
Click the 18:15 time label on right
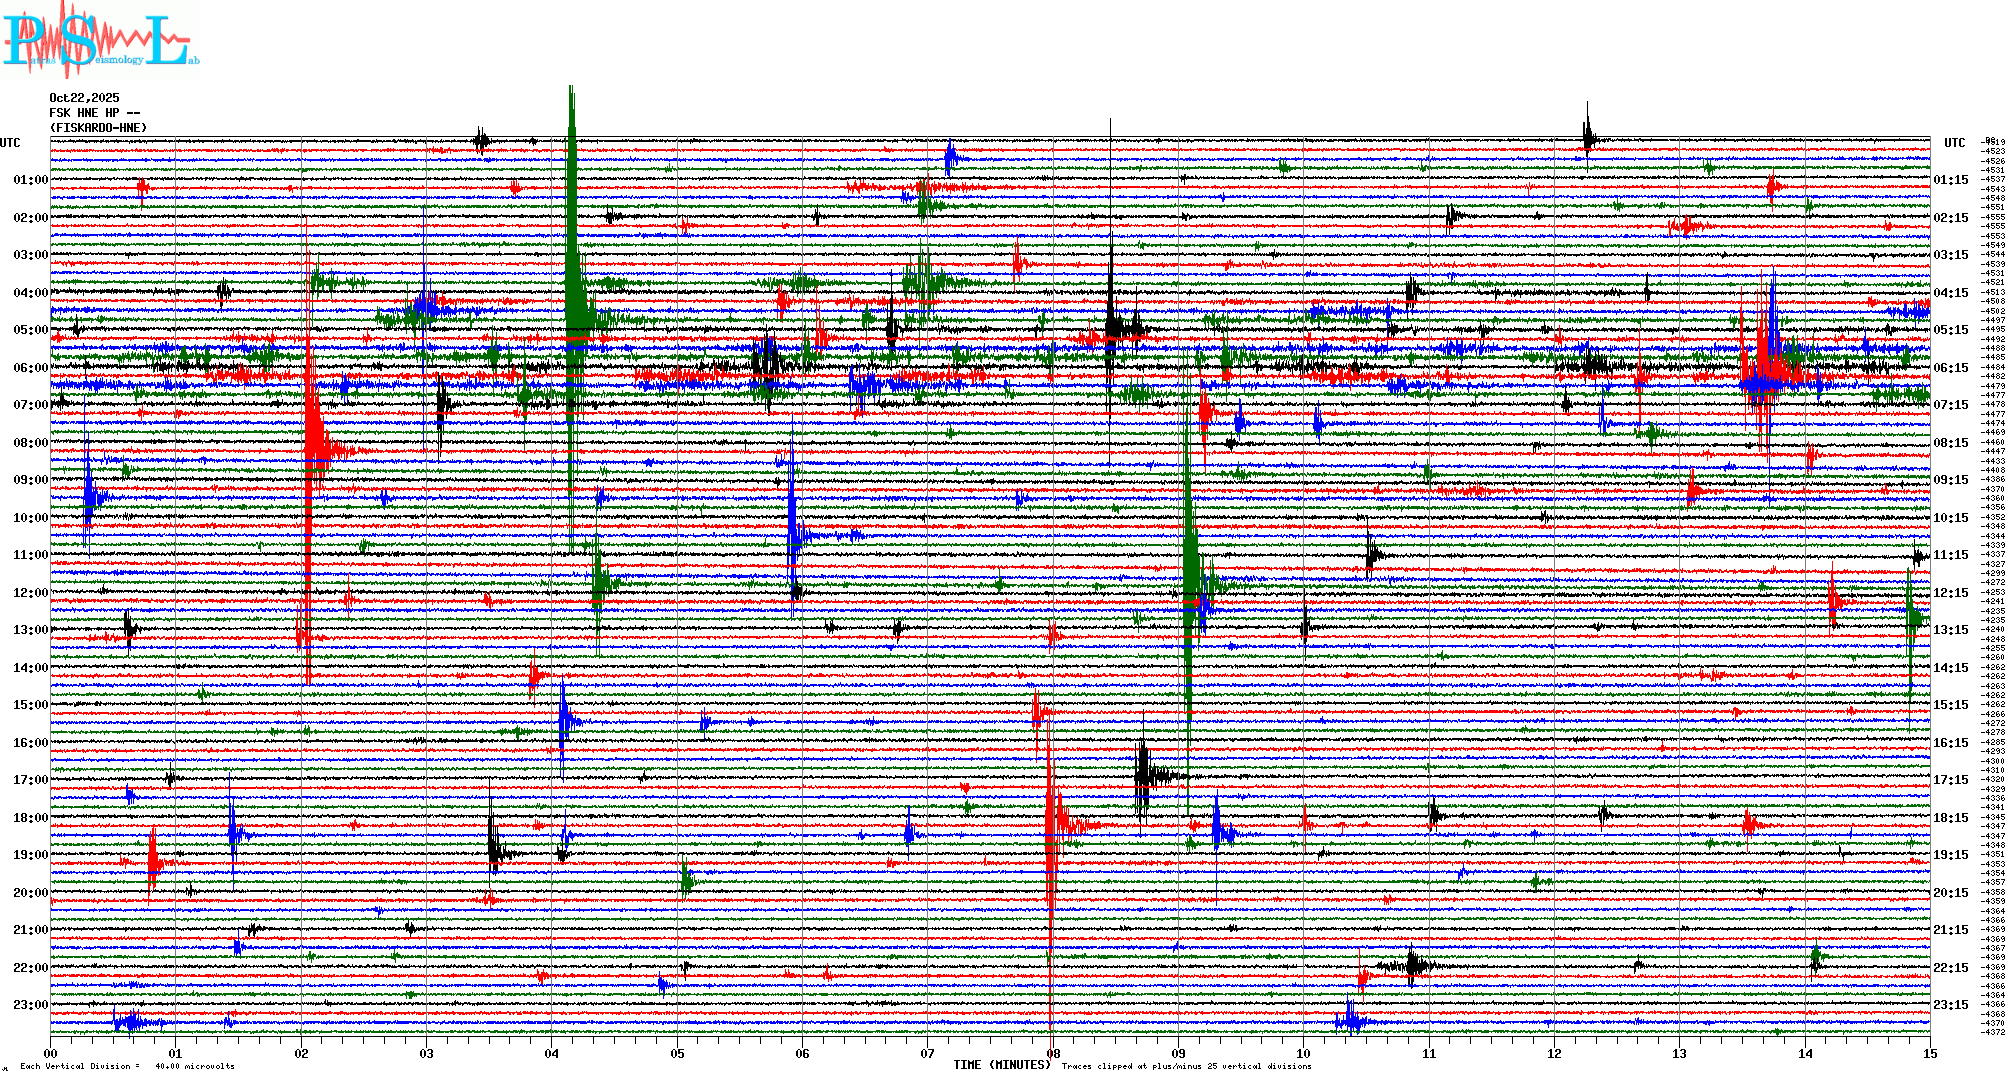click(1950, 818)
